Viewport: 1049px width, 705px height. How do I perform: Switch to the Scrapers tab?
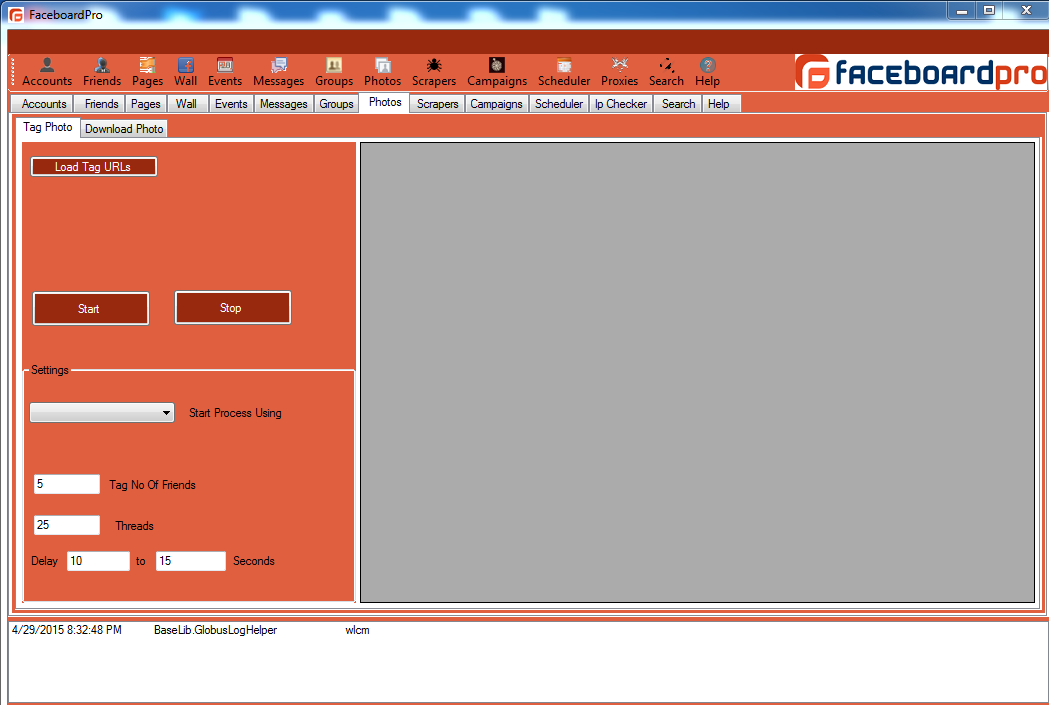[x=438, y=104]
